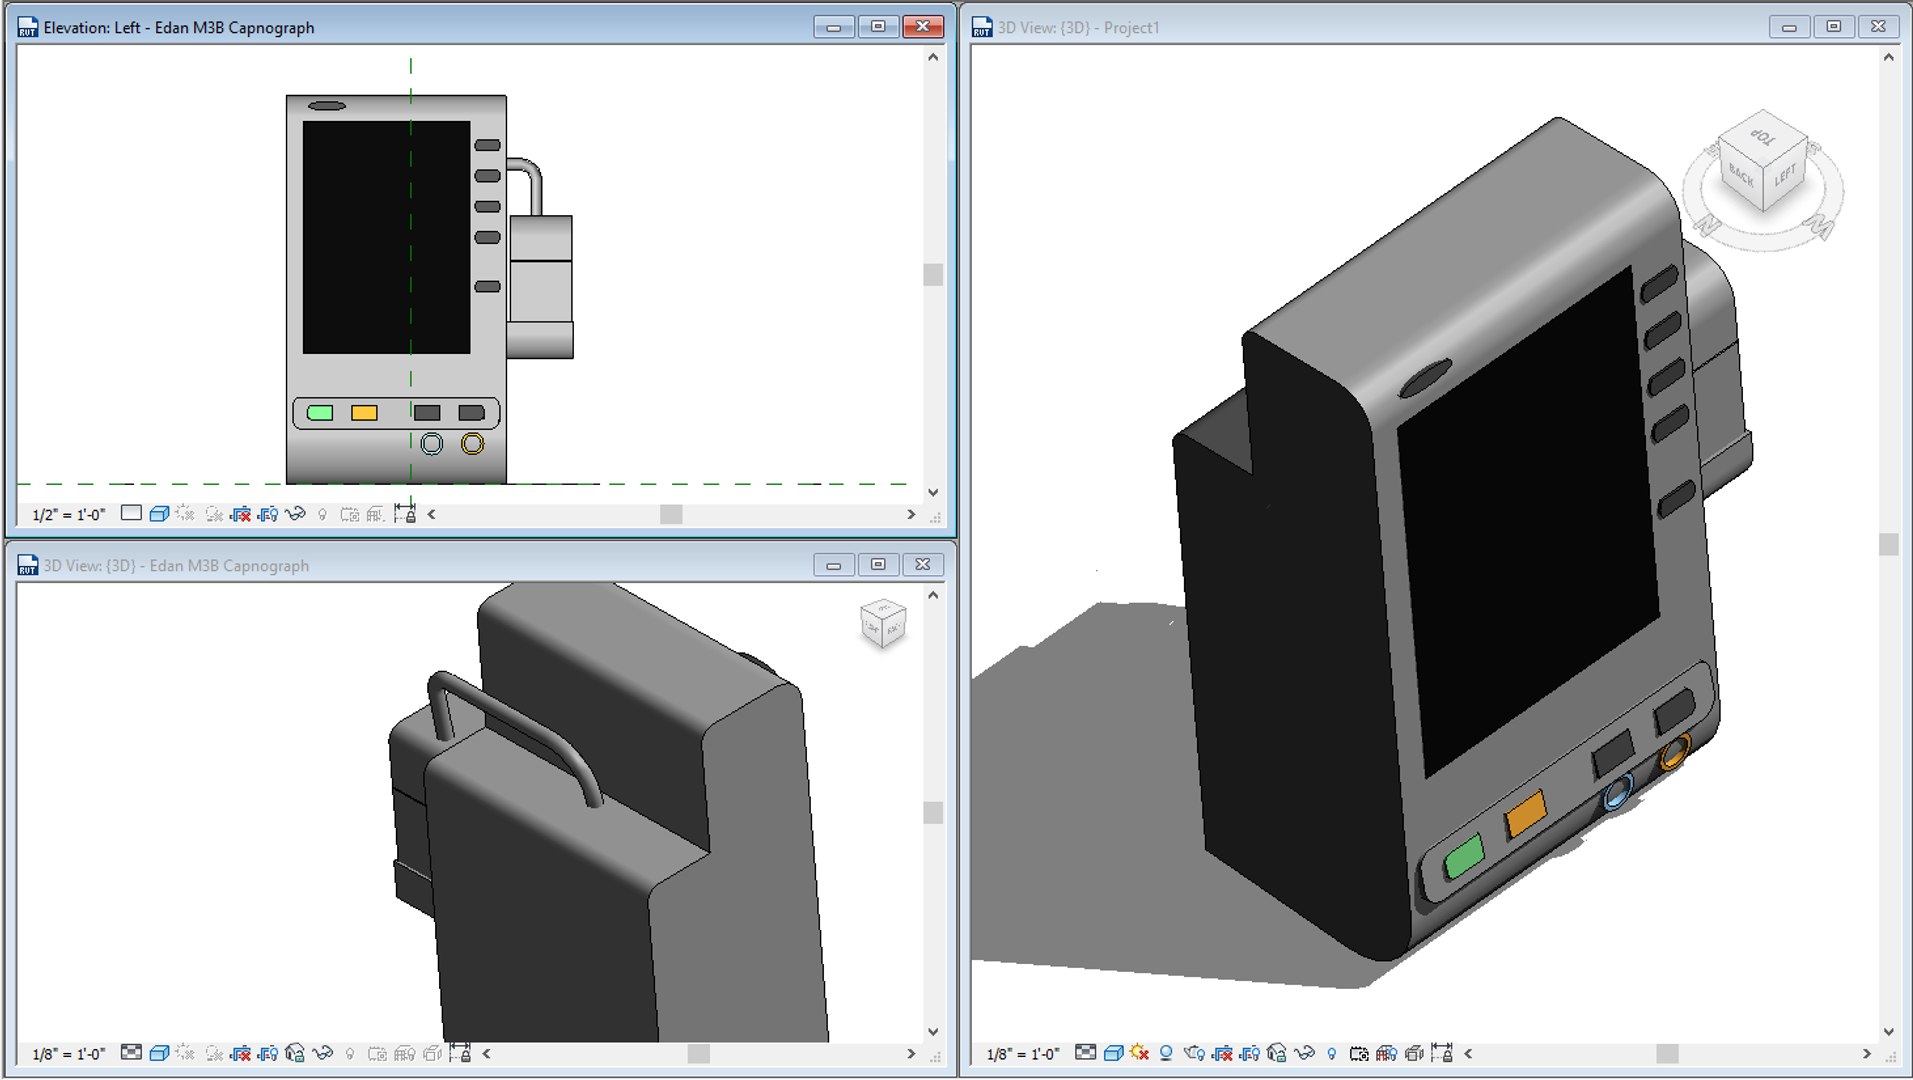
Task: Click LEFT face of Project1 ViewCube
Action: pyautogui.click(x=1786, y=176)
